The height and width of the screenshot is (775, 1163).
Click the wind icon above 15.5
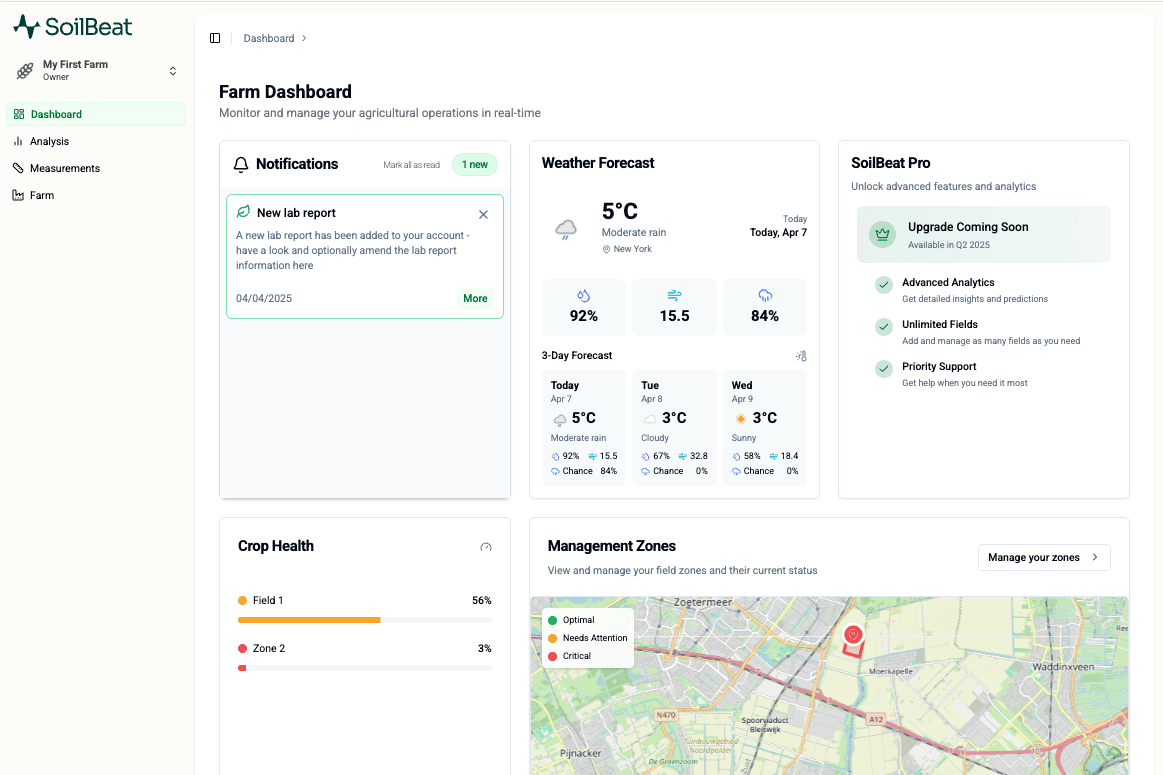674,296
